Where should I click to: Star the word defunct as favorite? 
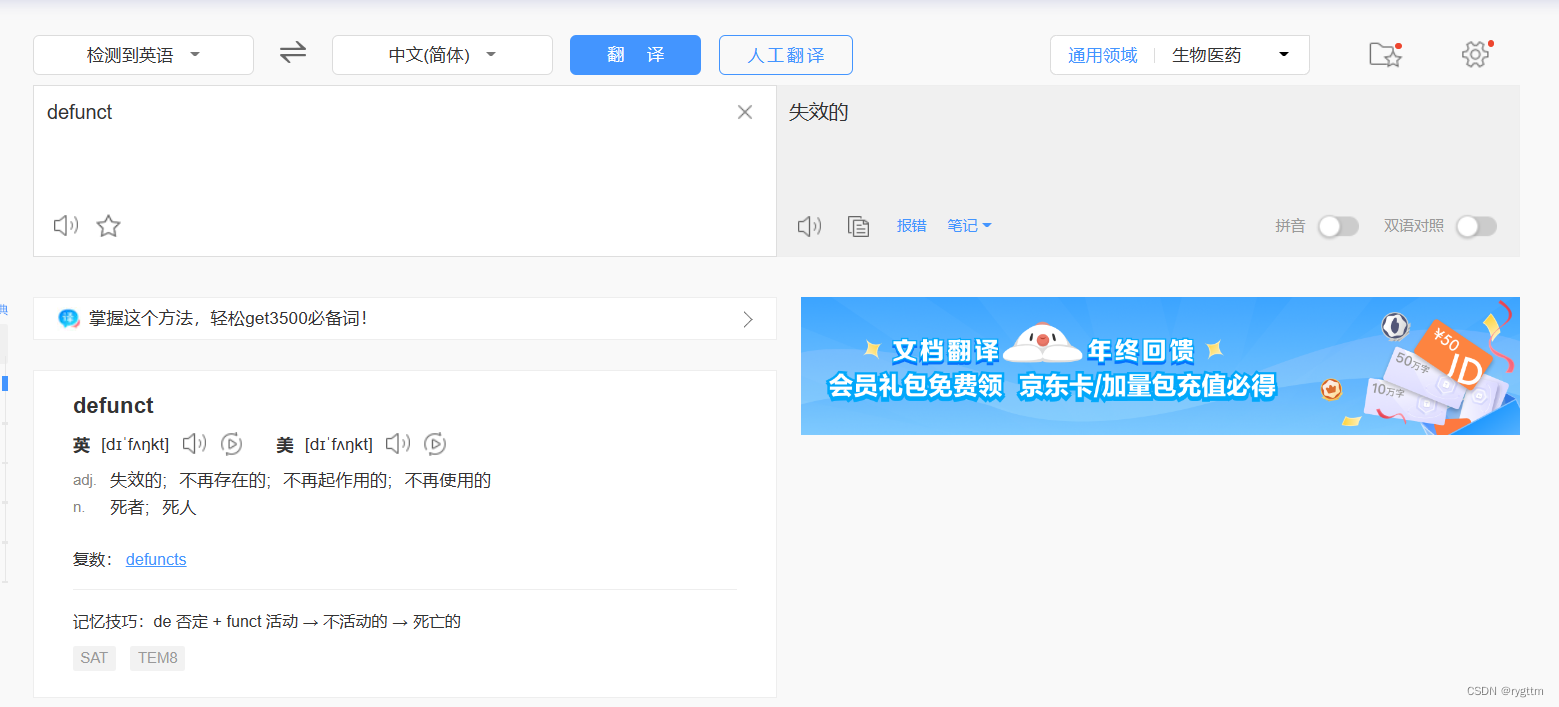pyautogui.click(x=108, y=226)
